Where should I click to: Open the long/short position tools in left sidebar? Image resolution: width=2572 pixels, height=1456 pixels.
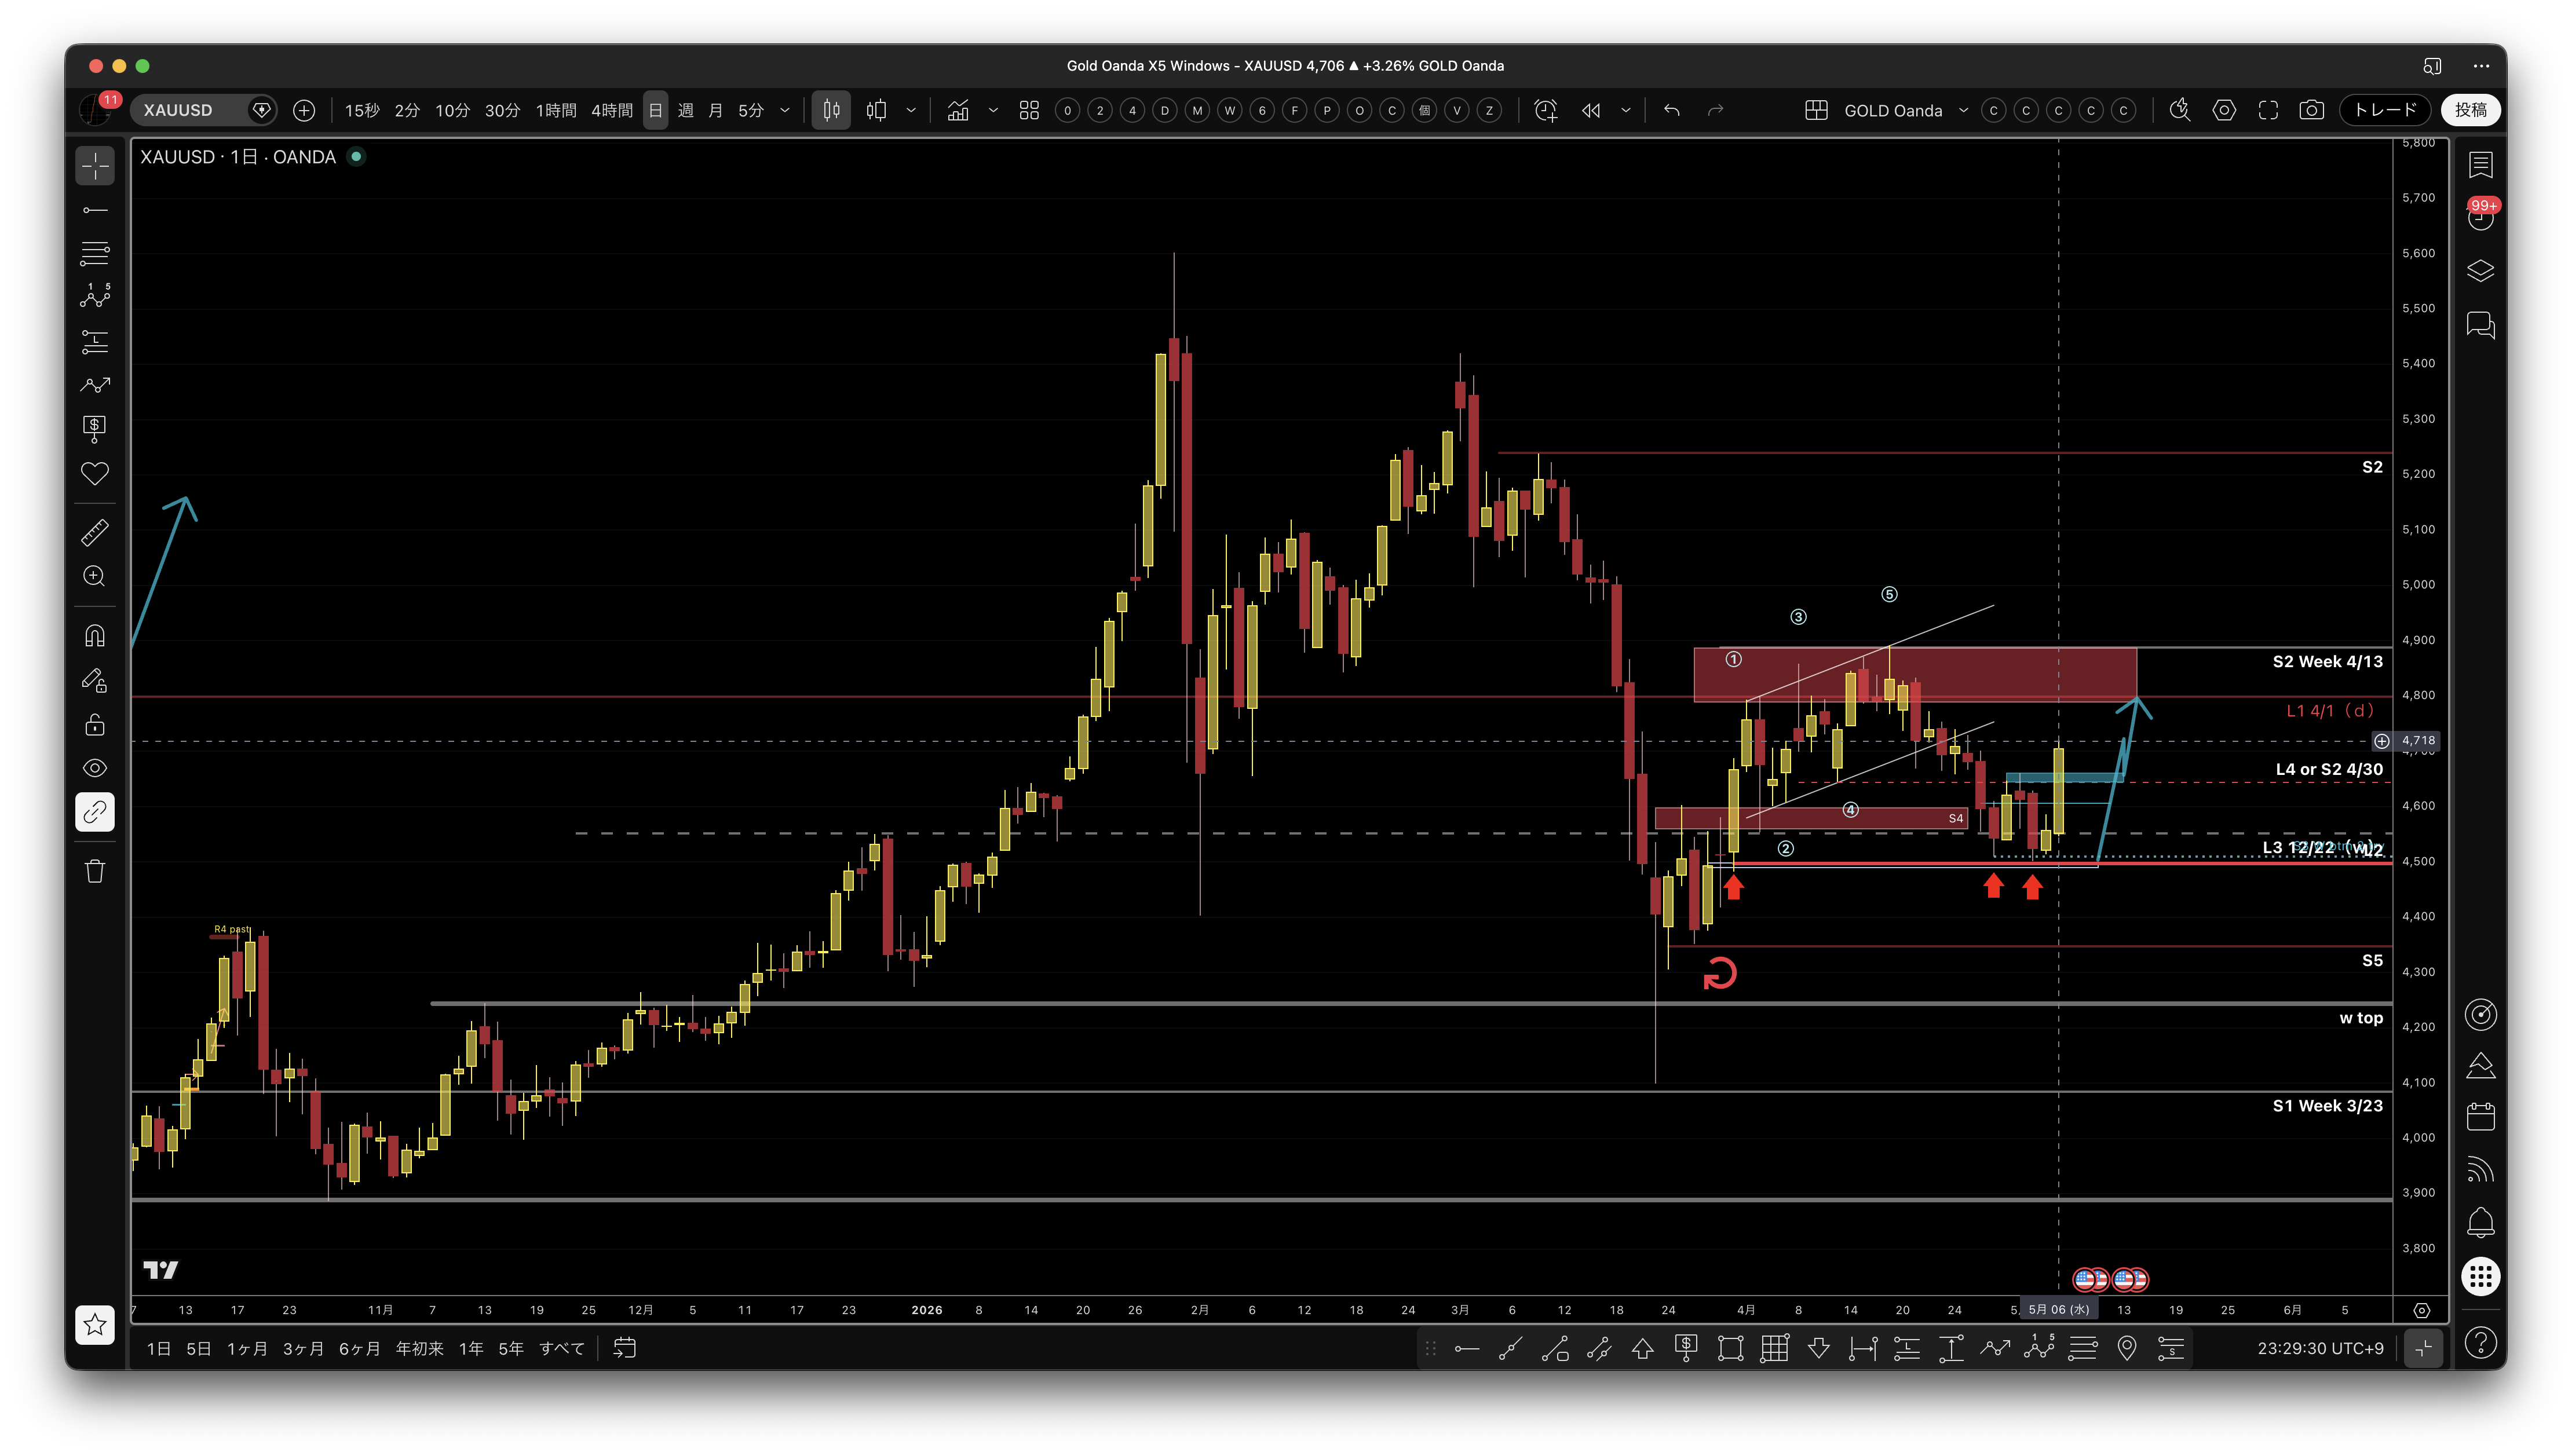95,342
